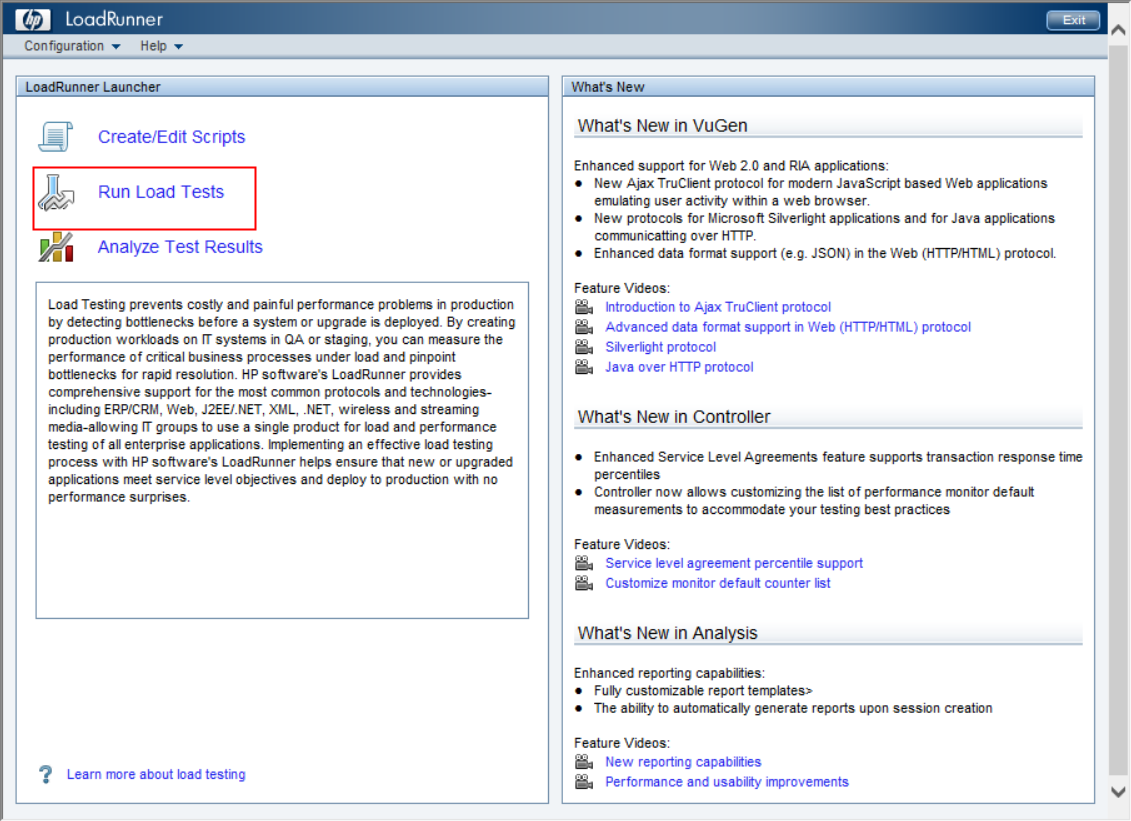This screenshot has height=821, width=1131.
Task: Click the LoadRunner Launcher panel title
Action: [x=93, y=87]
